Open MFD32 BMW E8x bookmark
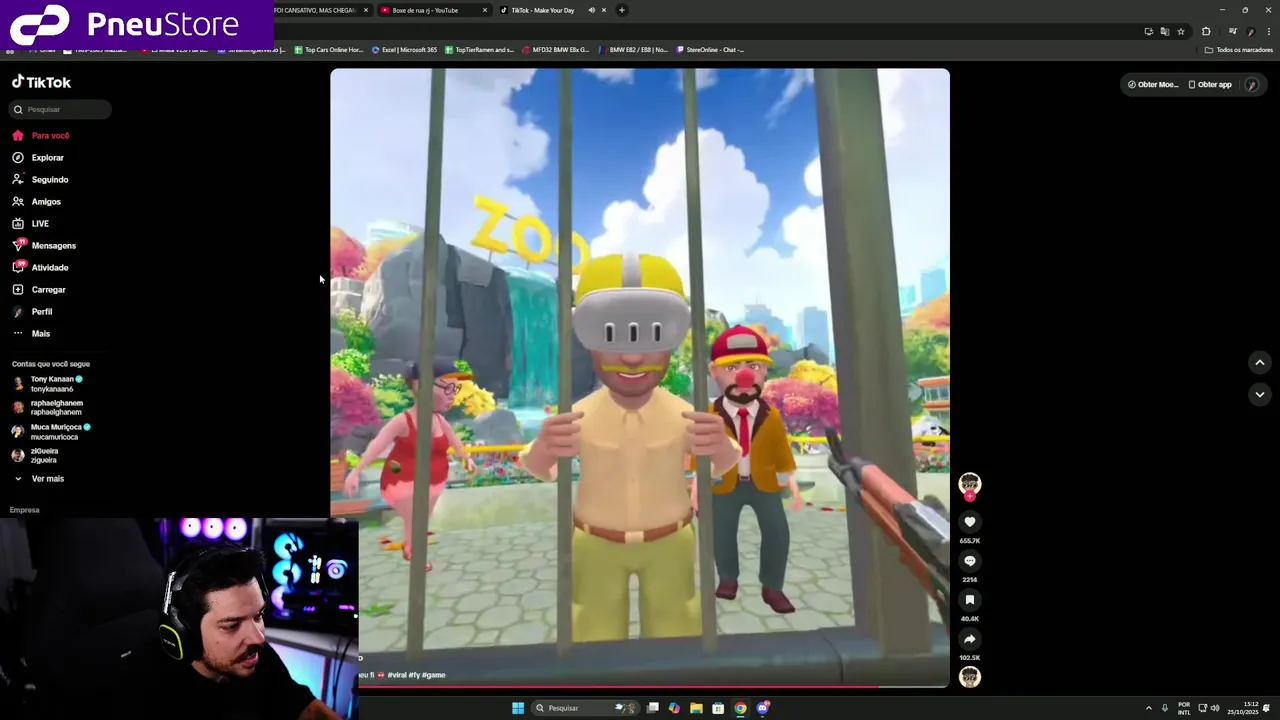This screenshot has height=720, width=1280. tap(555, 49)
